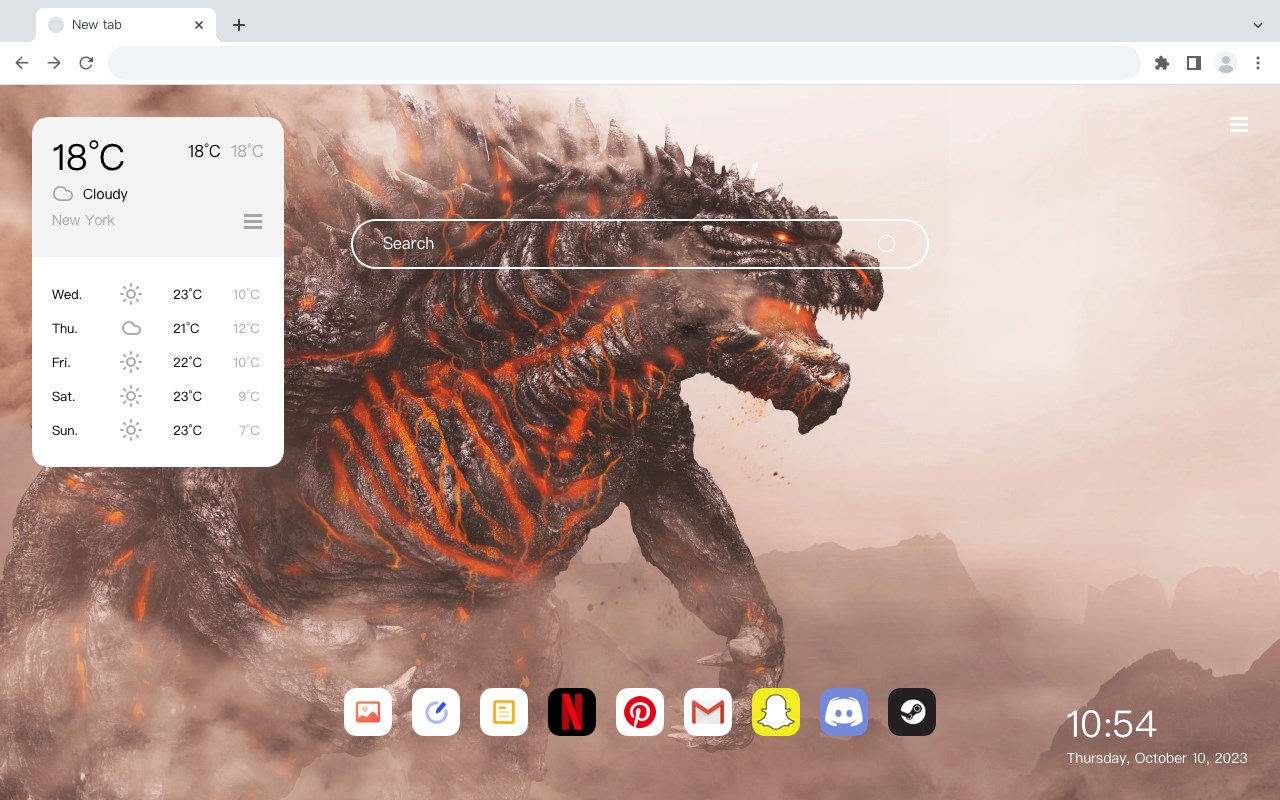Open the page hamburger menu top right

click(x=1239, y=125)
